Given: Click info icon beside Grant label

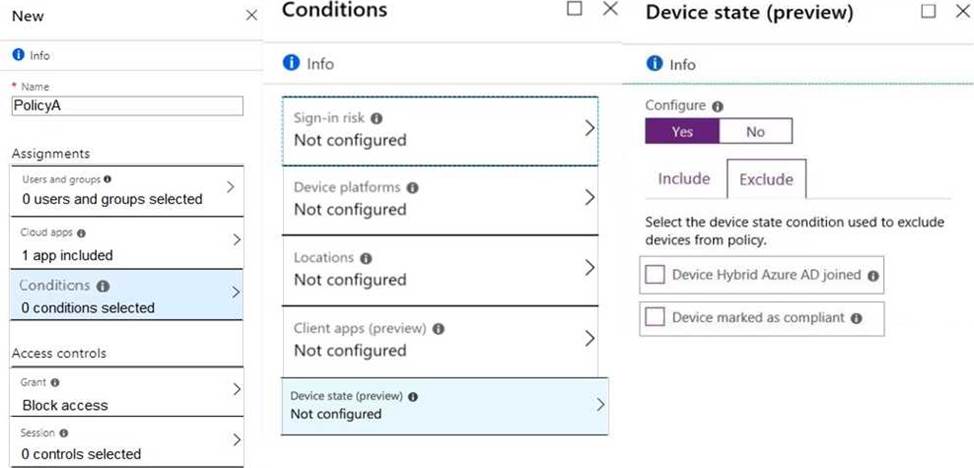Looking at the screenshot, I should click(54, 382).
